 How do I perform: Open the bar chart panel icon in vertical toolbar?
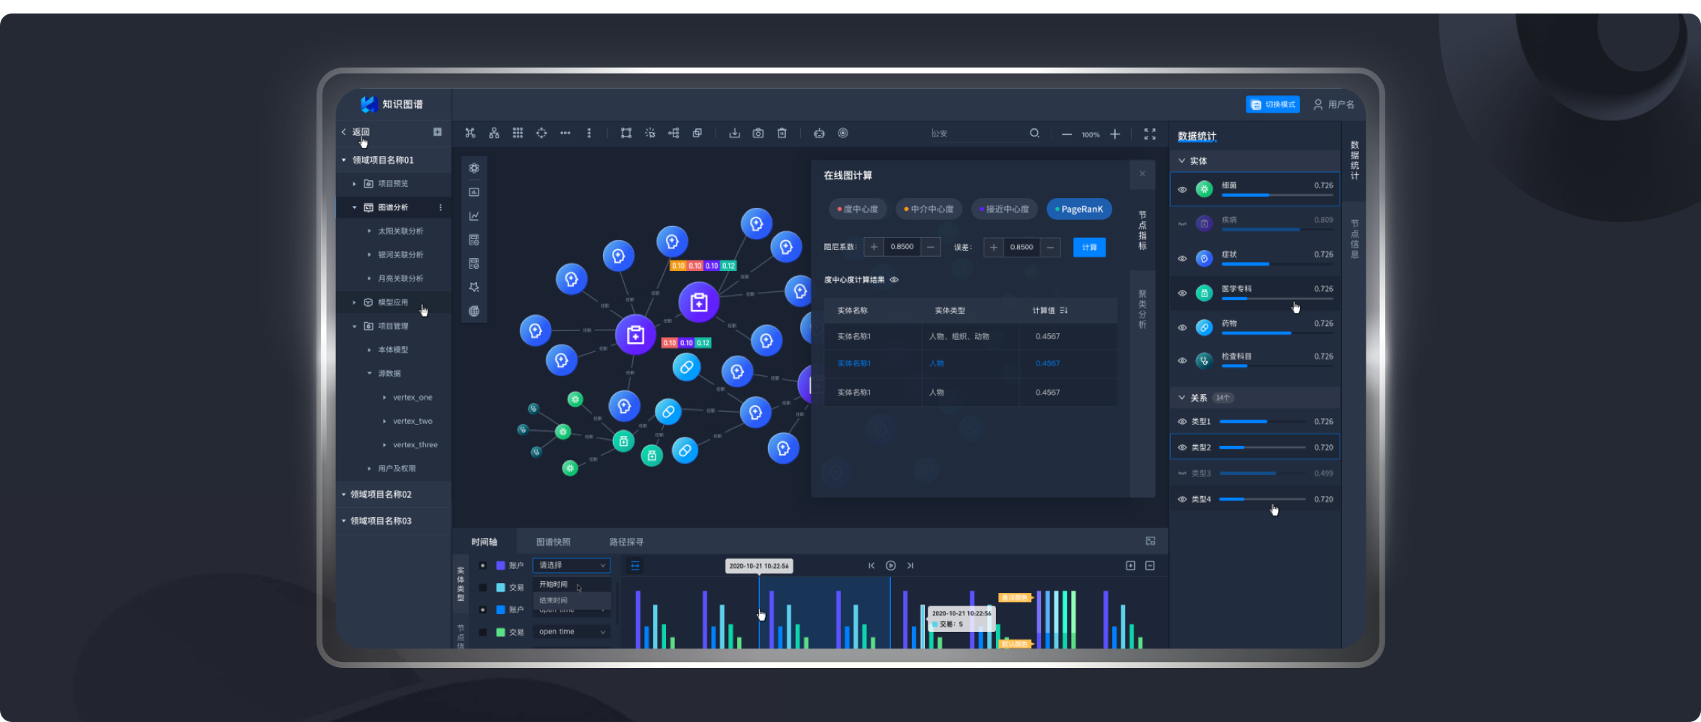(x=474, y=192)
